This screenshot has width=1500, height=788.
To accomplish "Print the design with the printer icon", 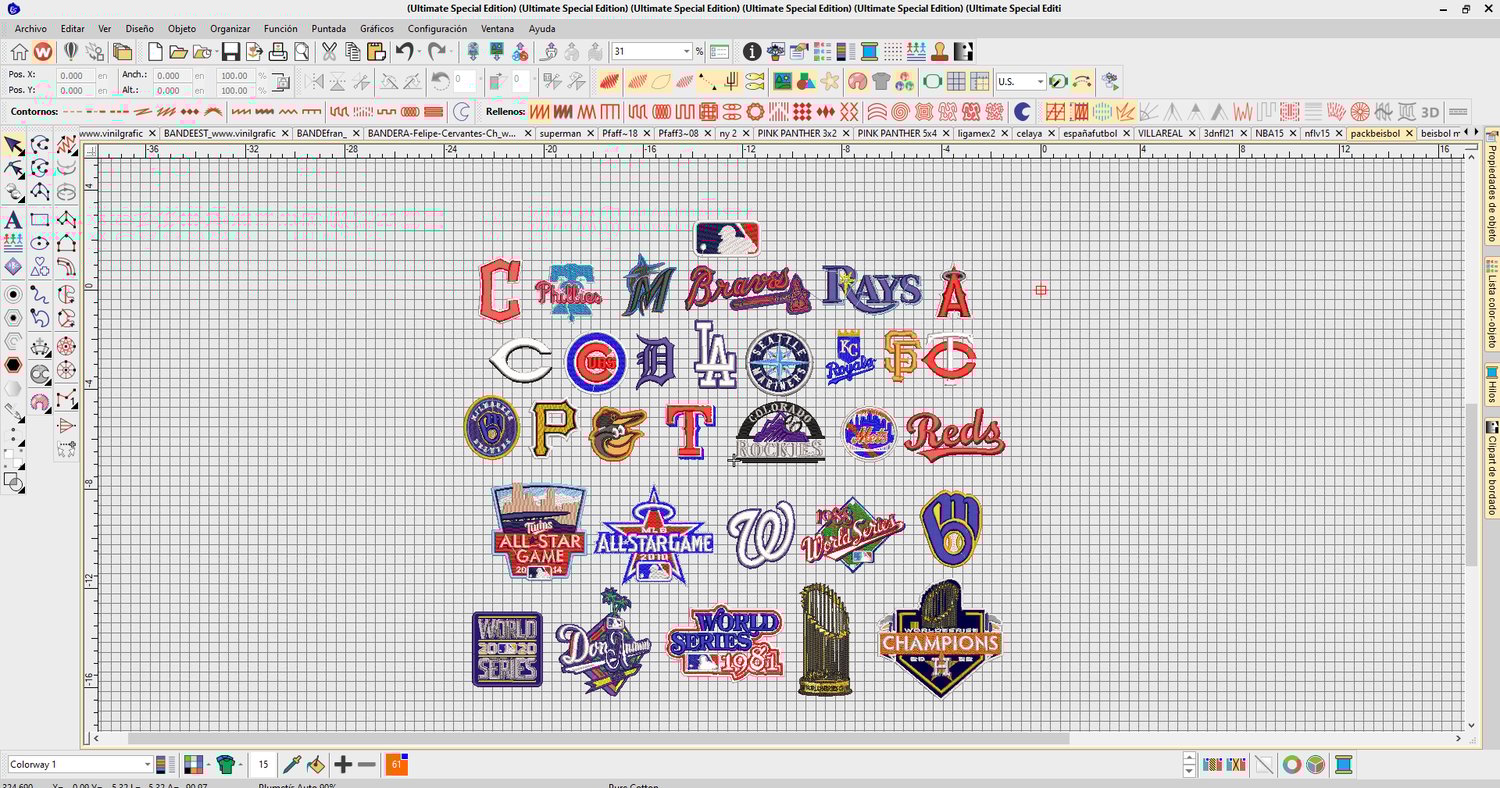I will pyautogui.click(x=278, y=51).
